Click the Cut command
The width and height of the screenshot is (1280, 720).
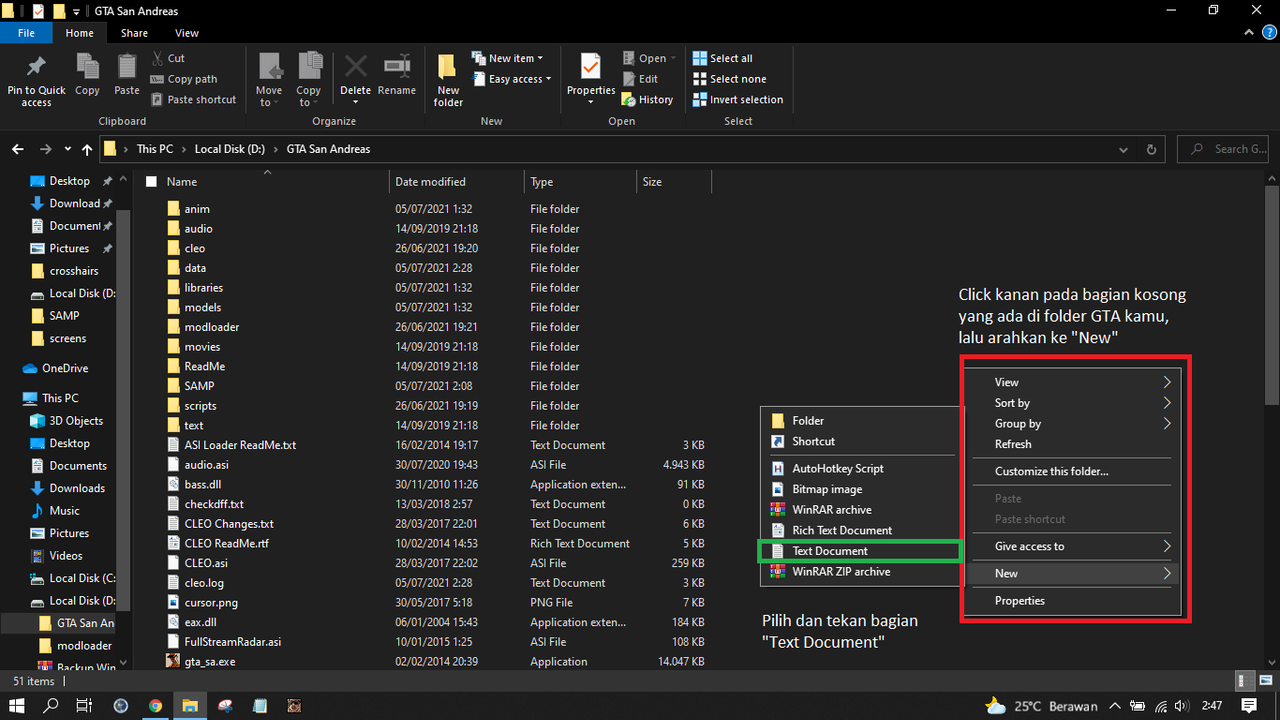point(168,58)
